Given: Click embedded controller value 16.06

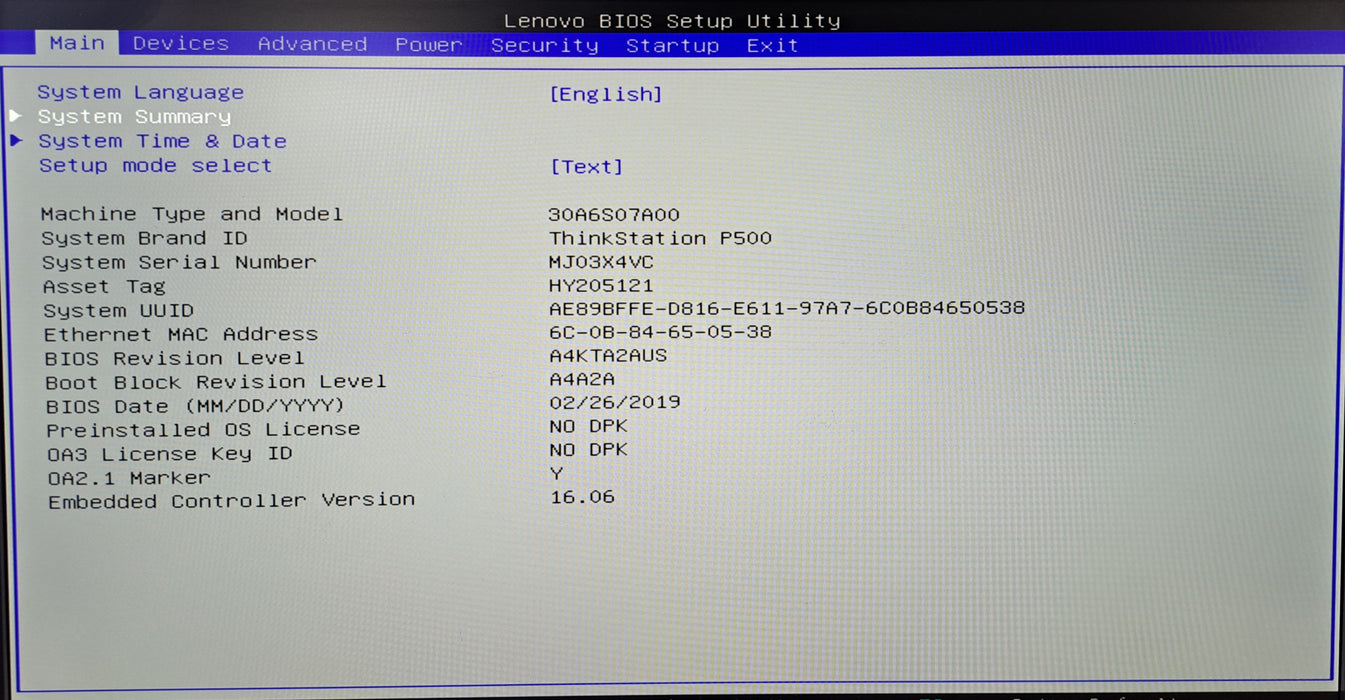Looking at the screenshot, I should click(582, 496).
